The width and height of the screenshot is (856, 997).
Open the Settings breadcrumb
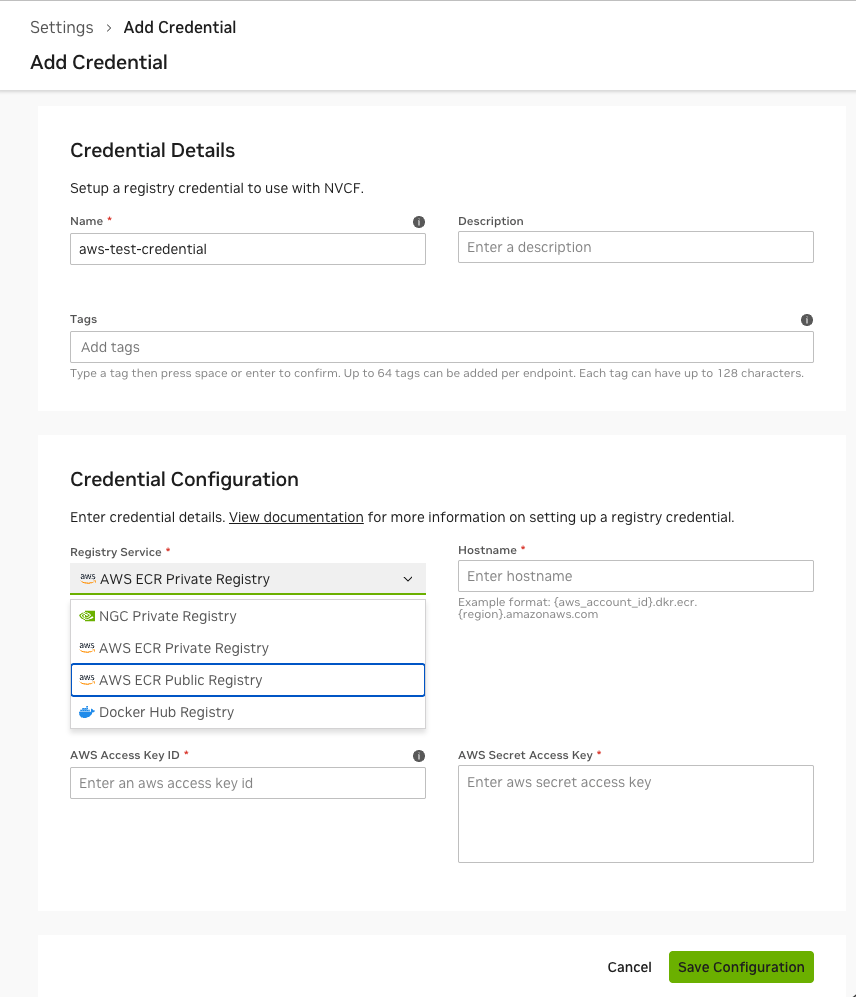pos(61,27)
